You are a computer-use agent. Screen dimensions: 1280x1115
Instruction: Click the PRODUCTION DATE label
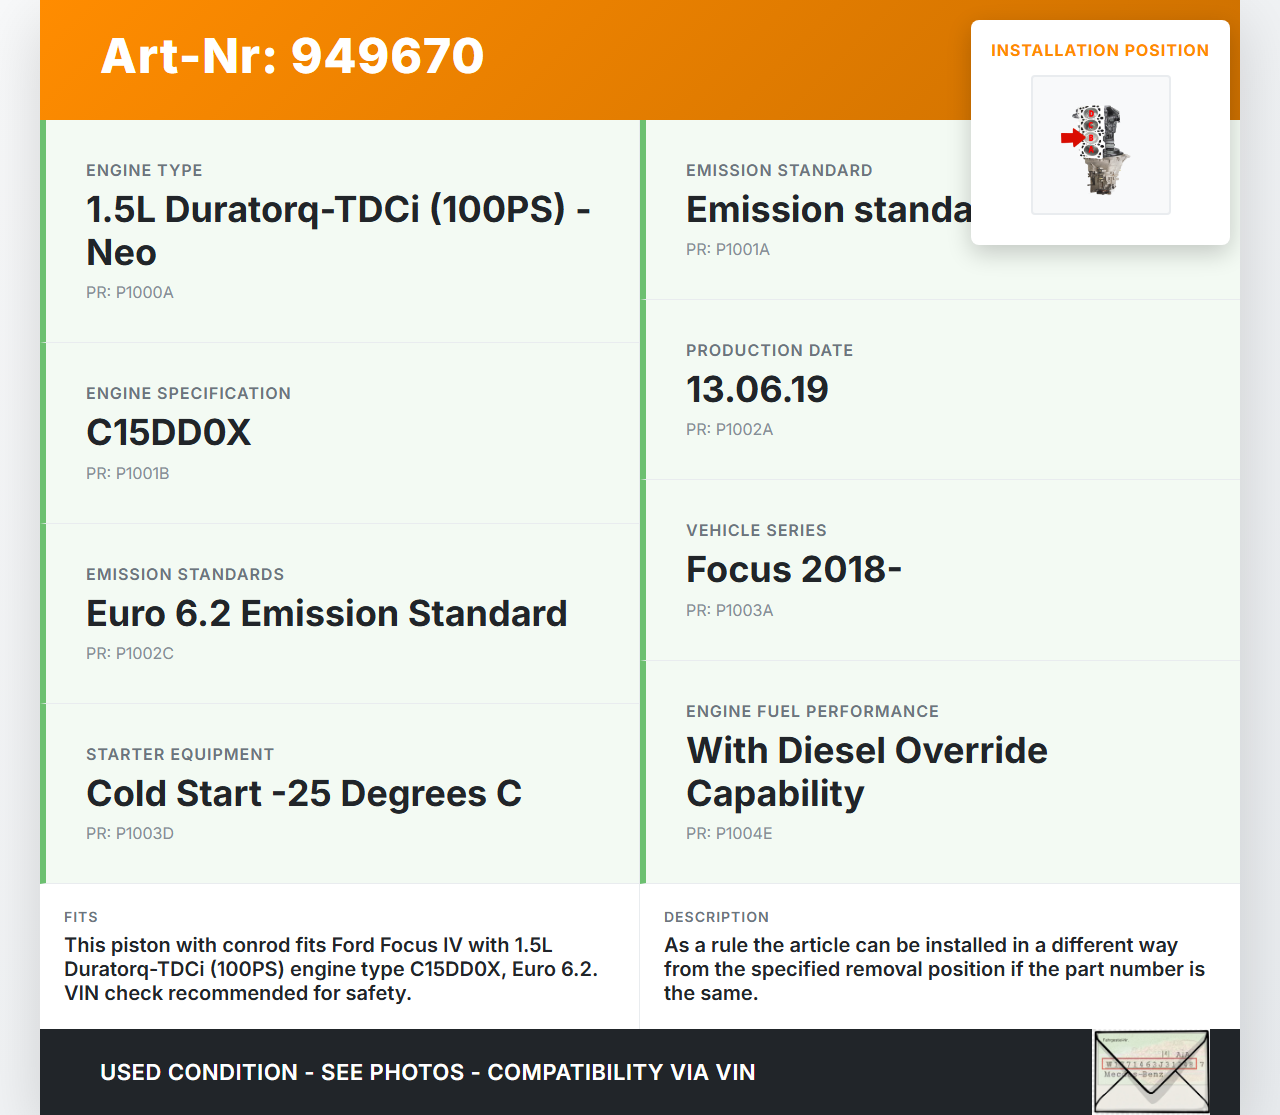769,350
